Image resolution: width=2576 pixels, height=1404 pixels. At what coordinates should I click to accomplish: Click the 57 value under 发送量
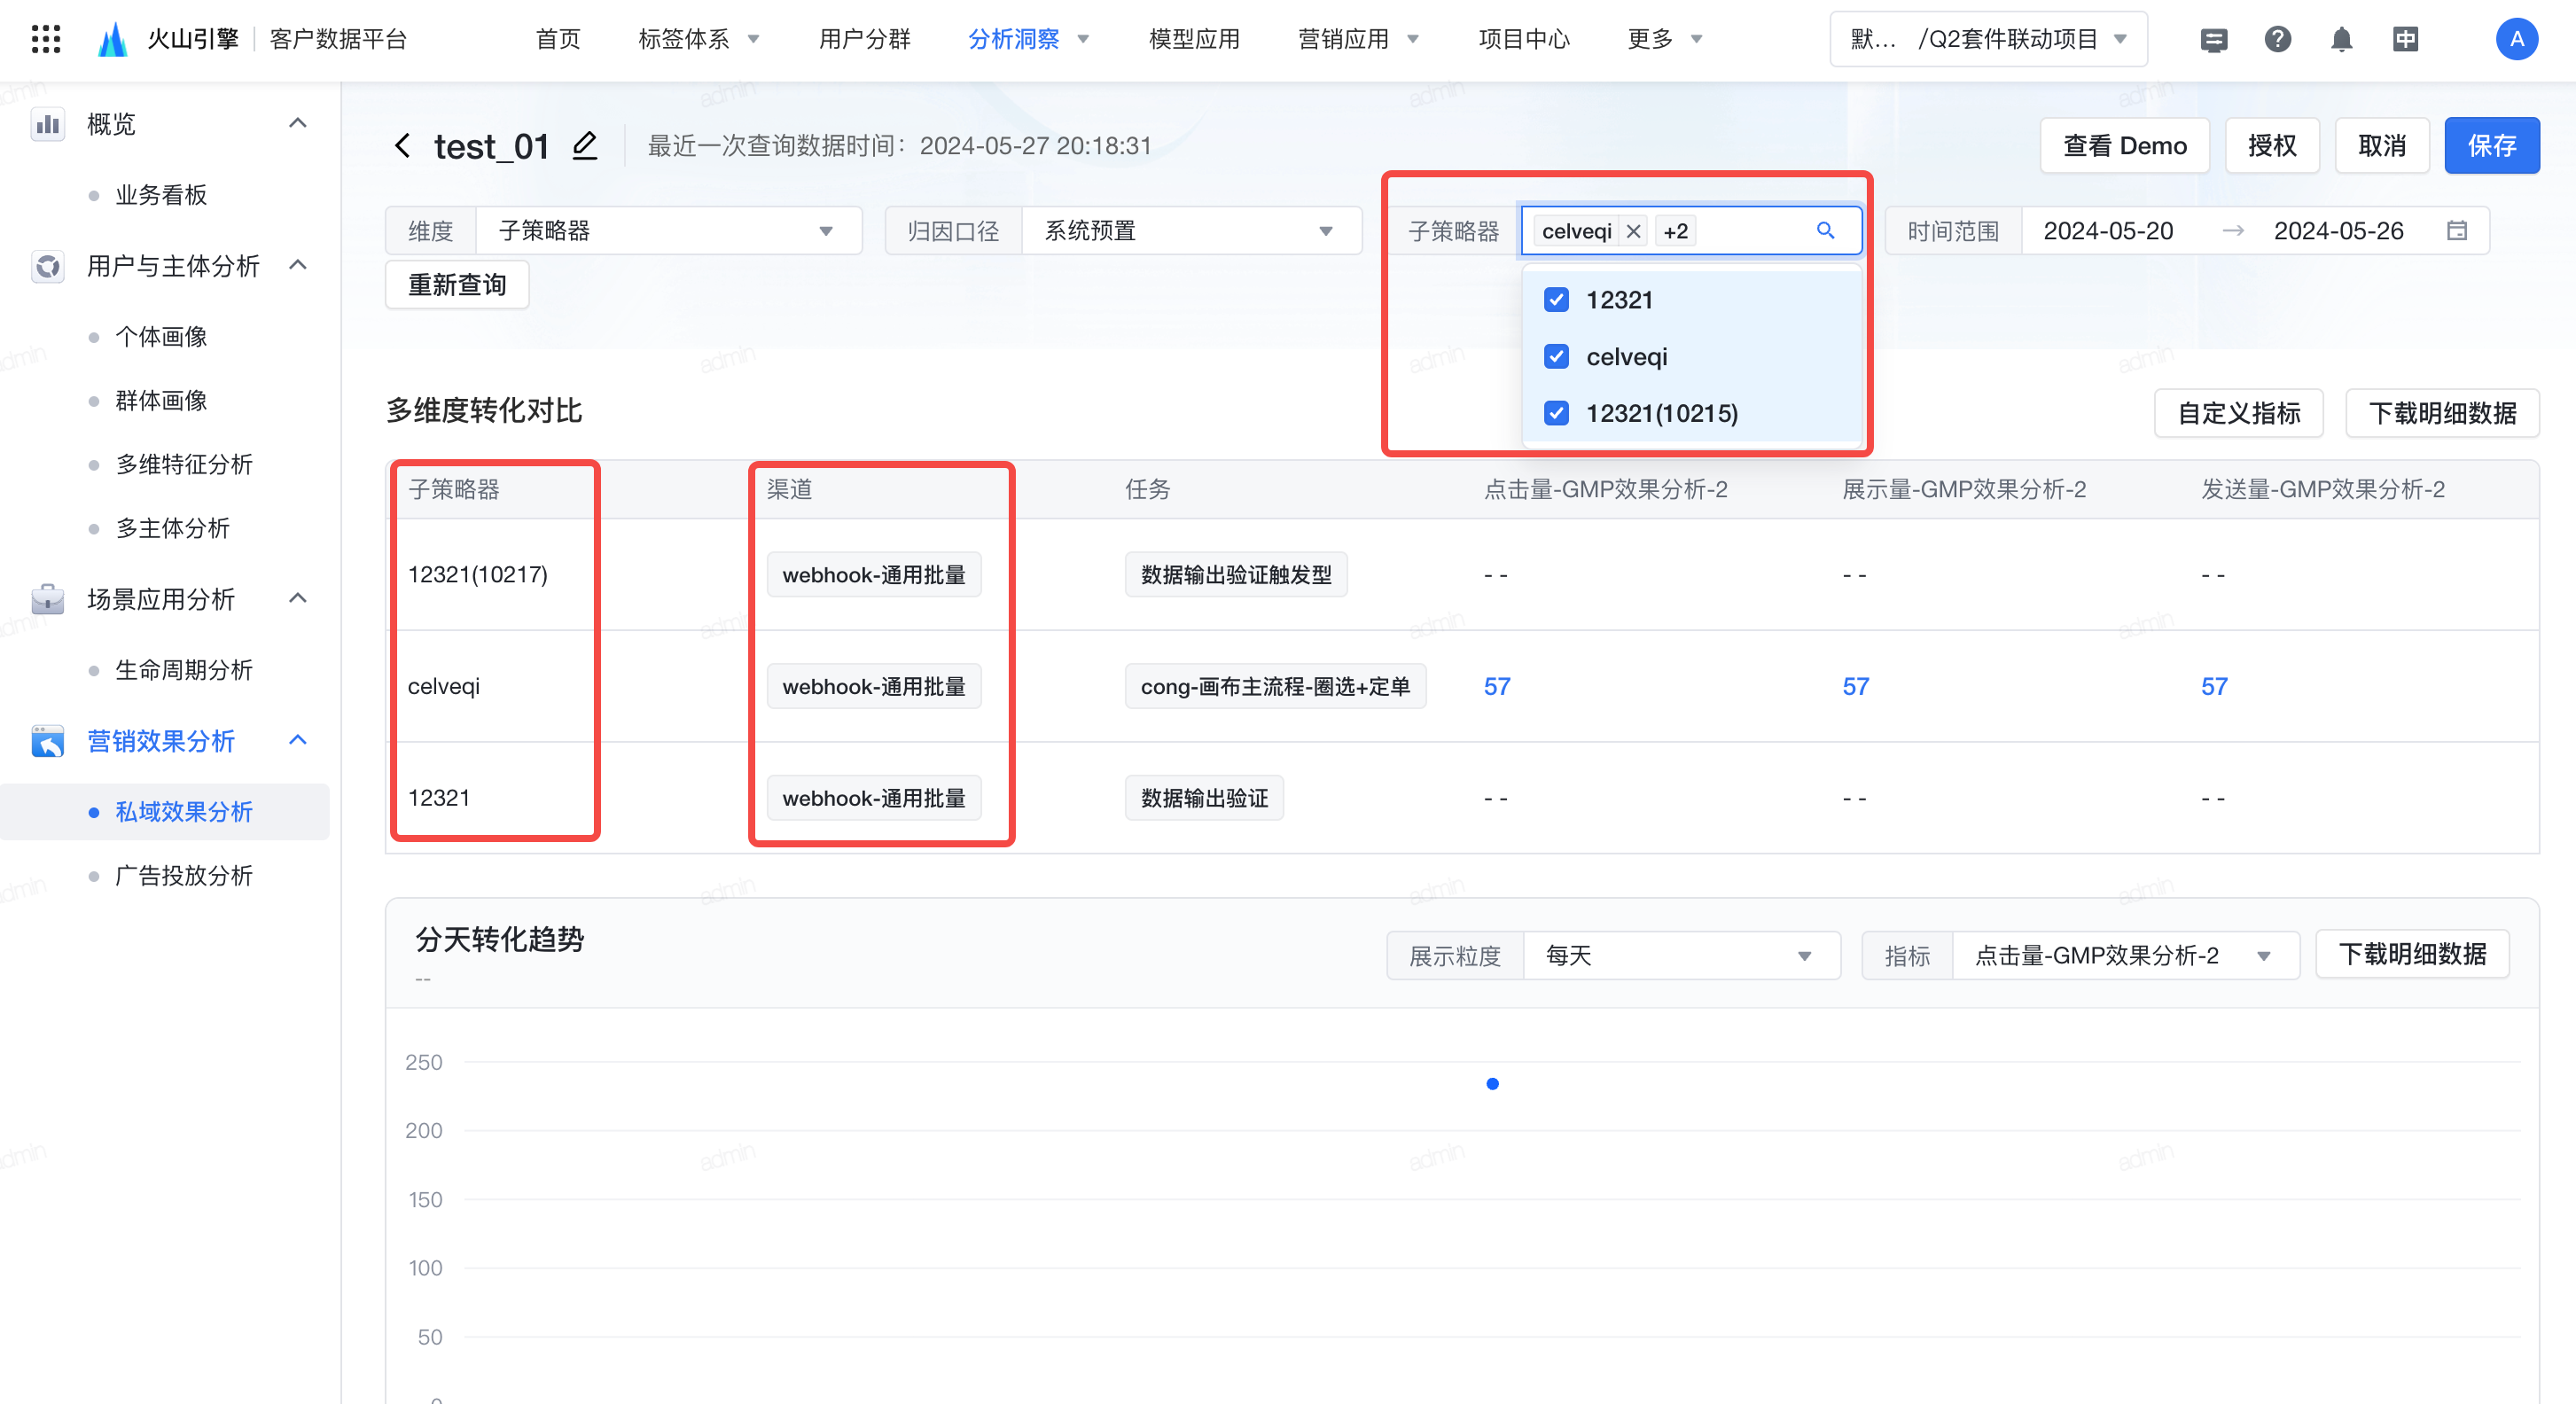[2214, 686]
